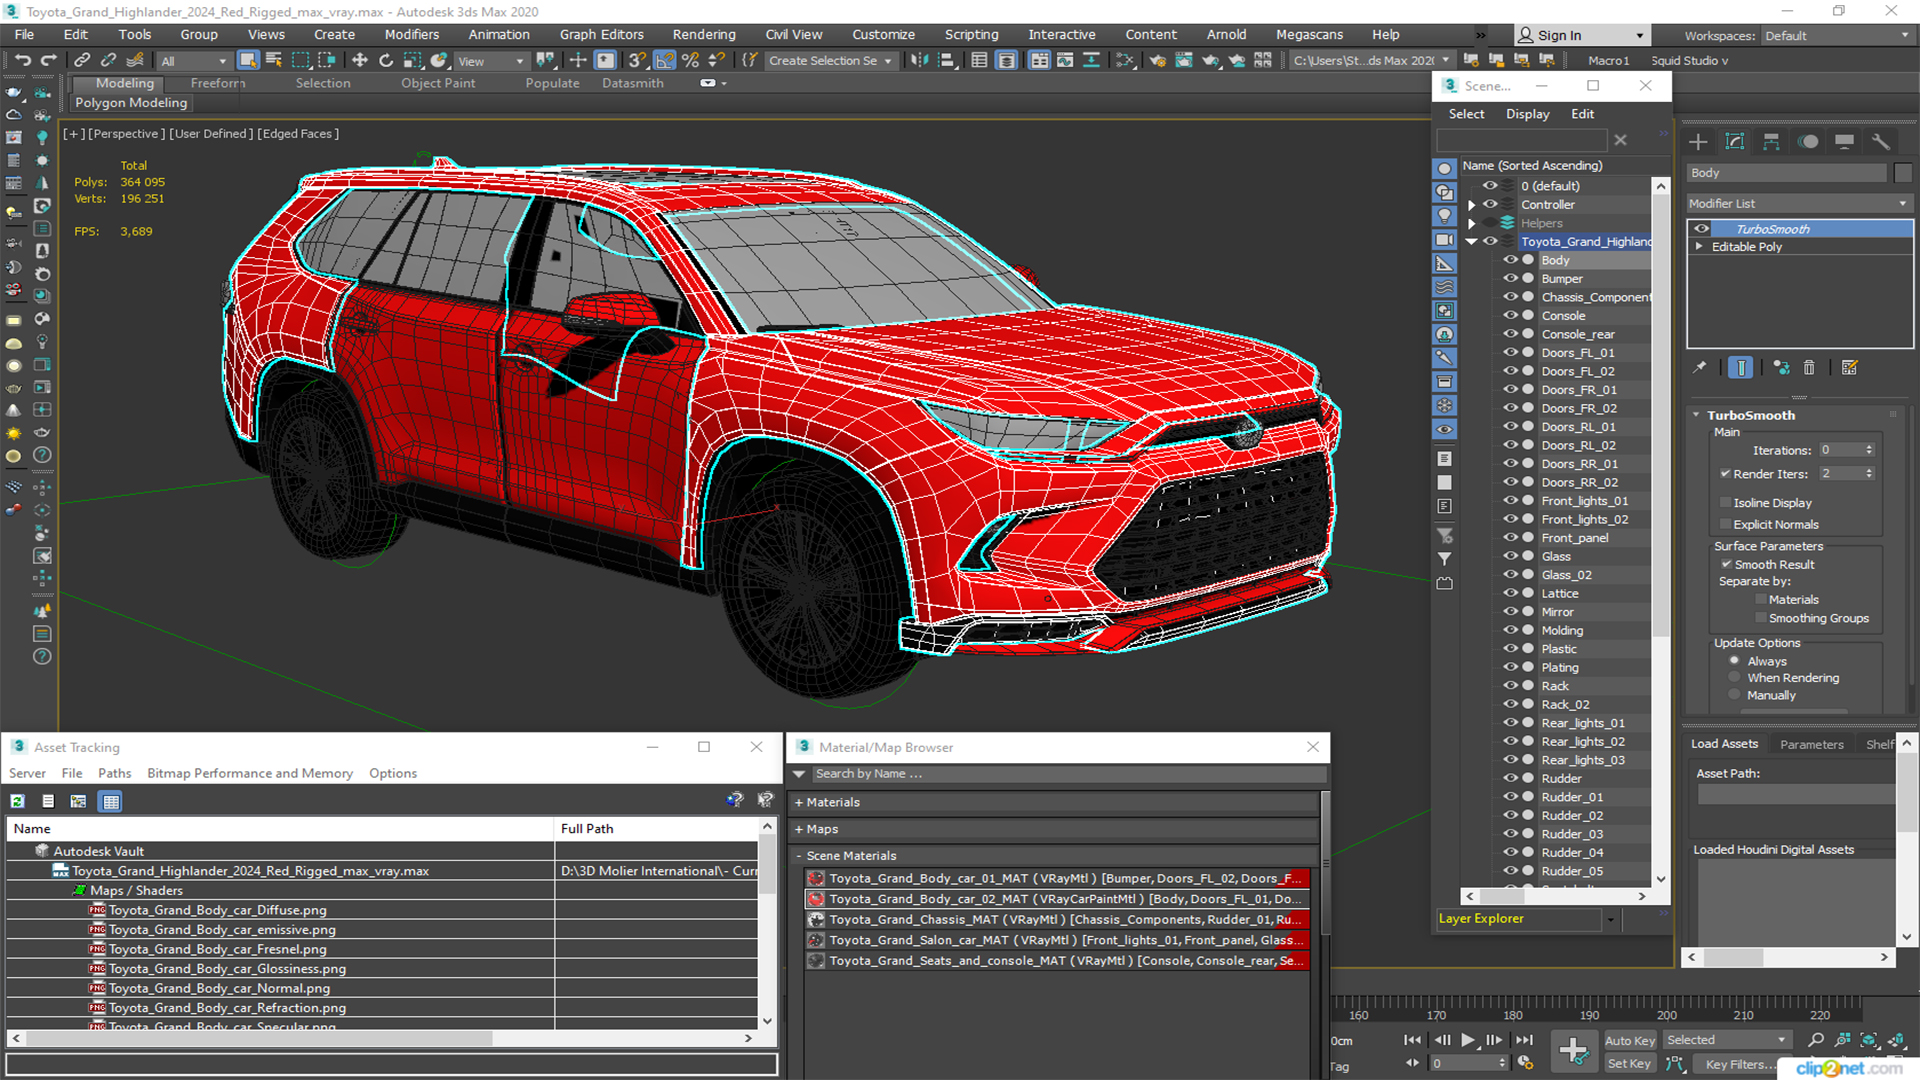Viewport: 1920px width, 1080px height.
Task: Click the Set Key button
Action: click(x=1630, y=1064)
